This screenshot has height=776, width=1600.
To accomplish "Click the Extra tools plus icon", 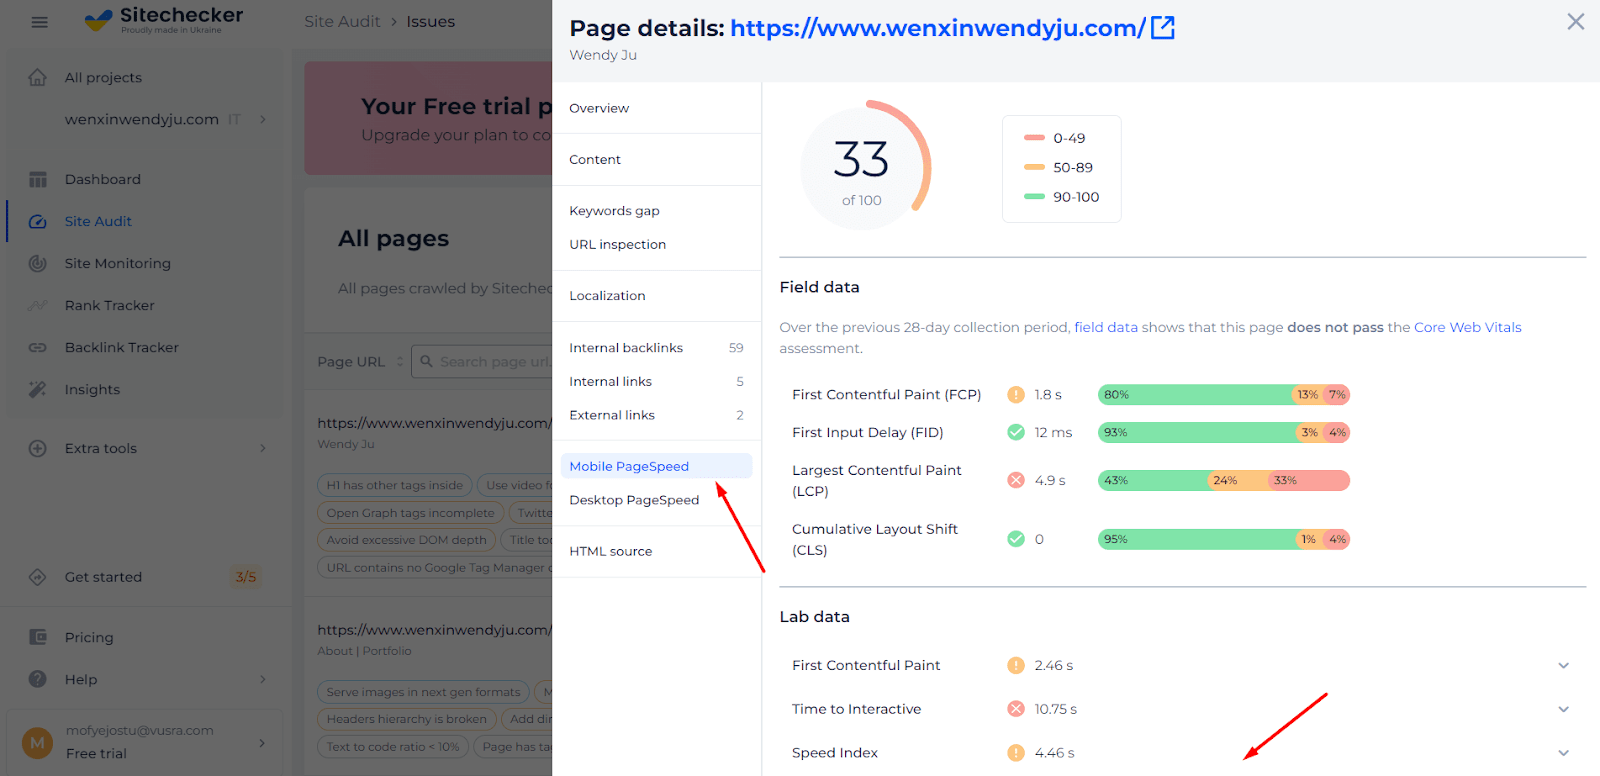I will (x=38, y=448).
